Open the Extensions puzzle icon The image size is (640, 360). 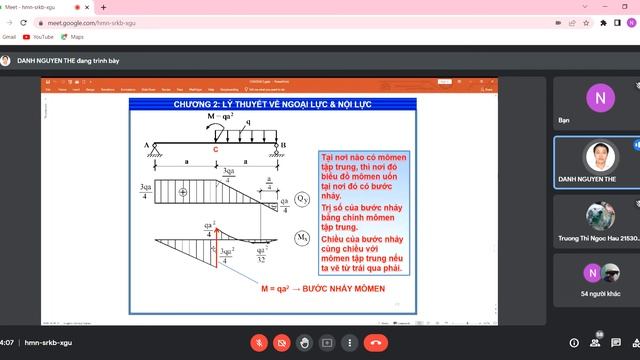pos(603,23)
